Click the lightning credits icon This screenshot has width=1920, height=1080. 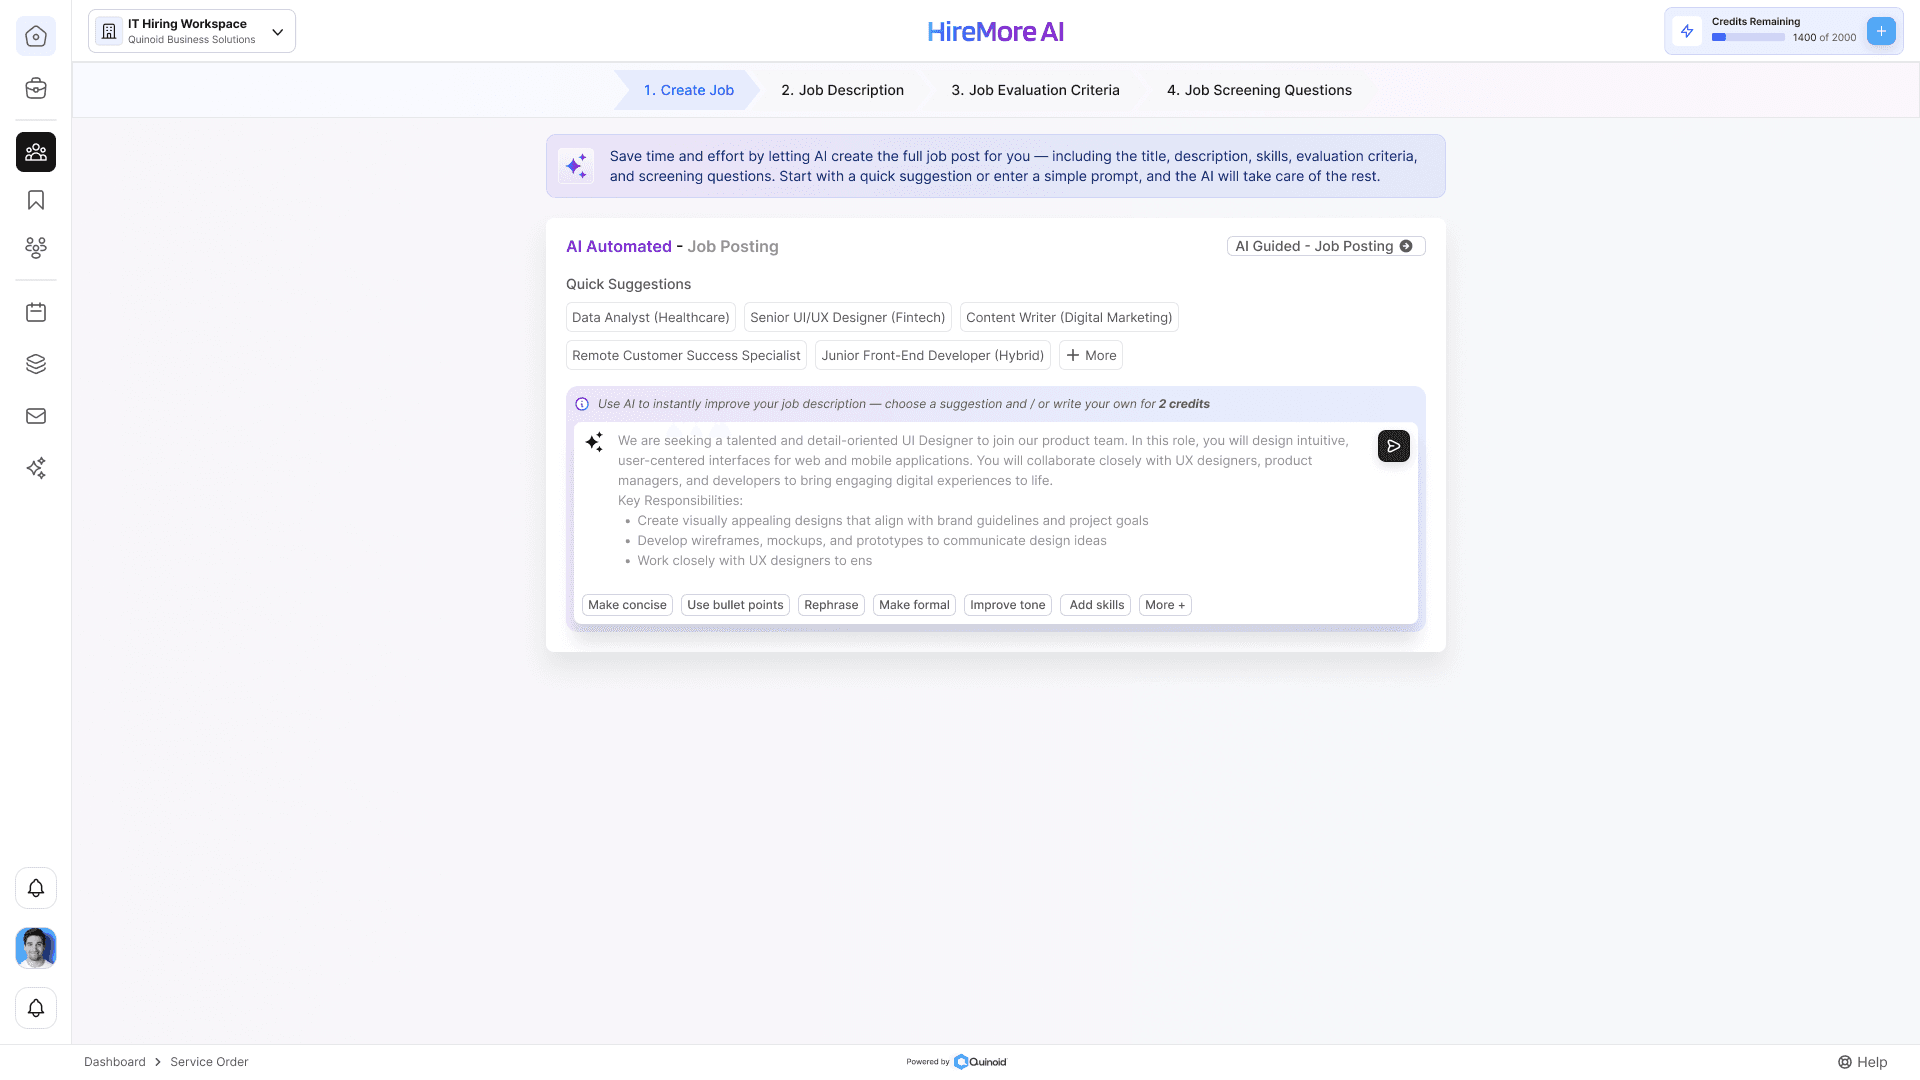1687,31
